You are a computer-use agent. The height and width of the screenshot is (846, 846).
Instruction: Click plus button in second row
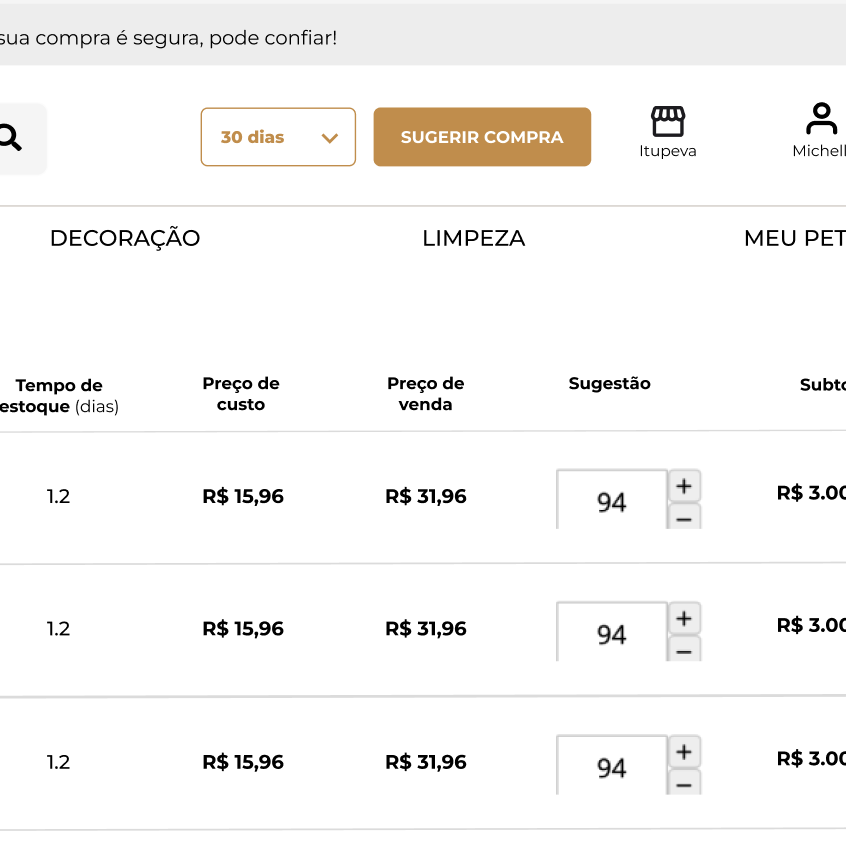(684, 618)
